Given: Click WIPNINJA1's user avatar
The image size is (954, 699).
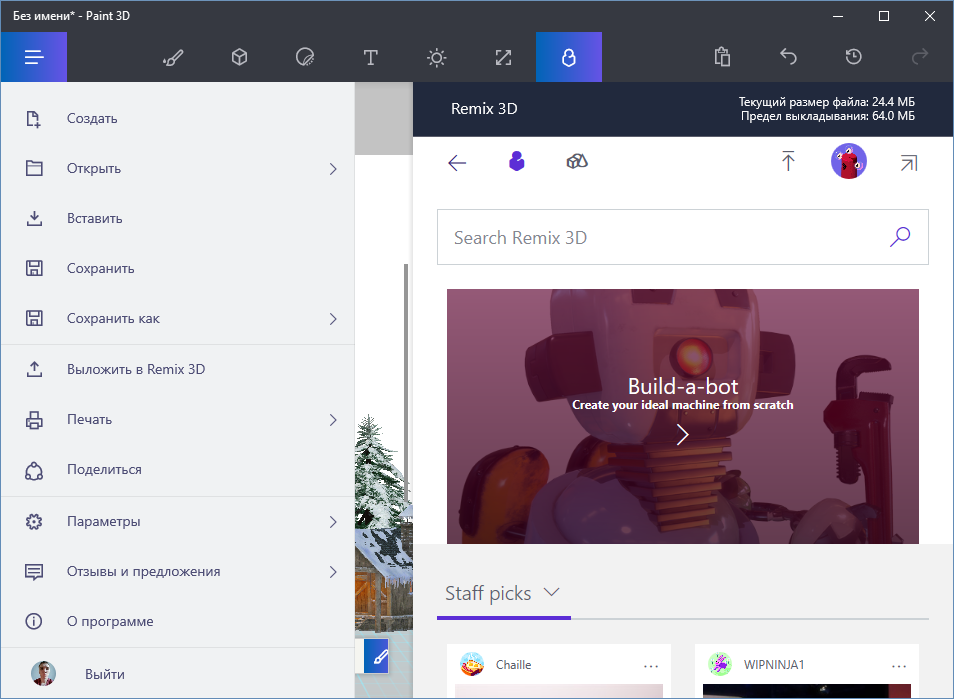Looking at the screenshot, I should 720,664.
